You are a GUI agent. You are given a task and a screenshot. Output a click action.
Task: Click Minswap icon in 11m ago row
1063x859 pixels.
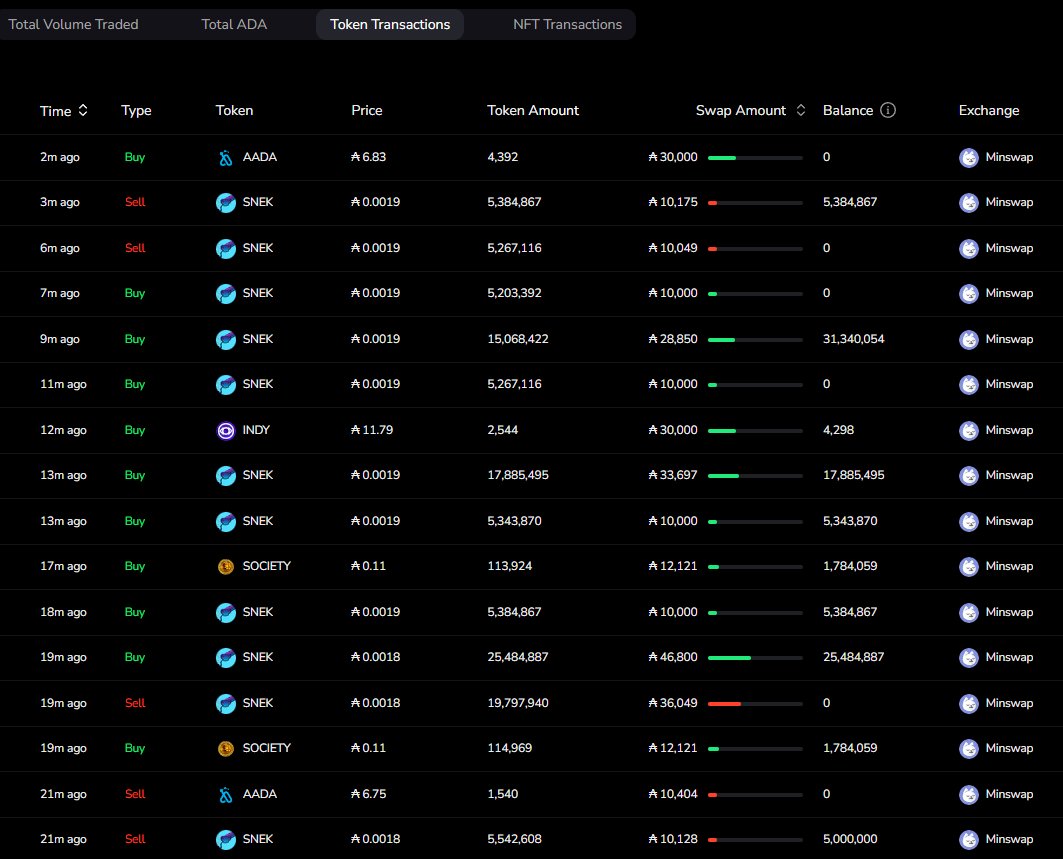(x=969, y=384)
